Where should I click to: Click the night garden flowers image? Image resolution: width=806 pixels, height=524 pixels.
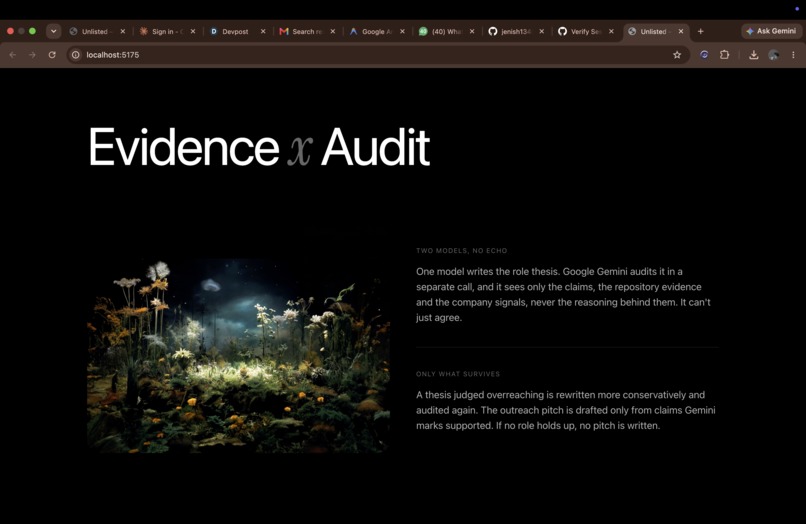coord(239,356)
